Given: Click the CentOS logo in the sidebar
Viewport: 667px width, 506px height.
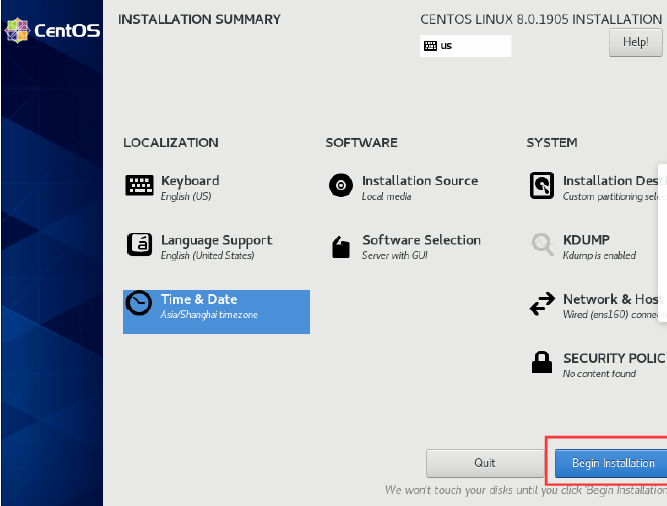Looking at the screenshot, I should coord(52,31).
